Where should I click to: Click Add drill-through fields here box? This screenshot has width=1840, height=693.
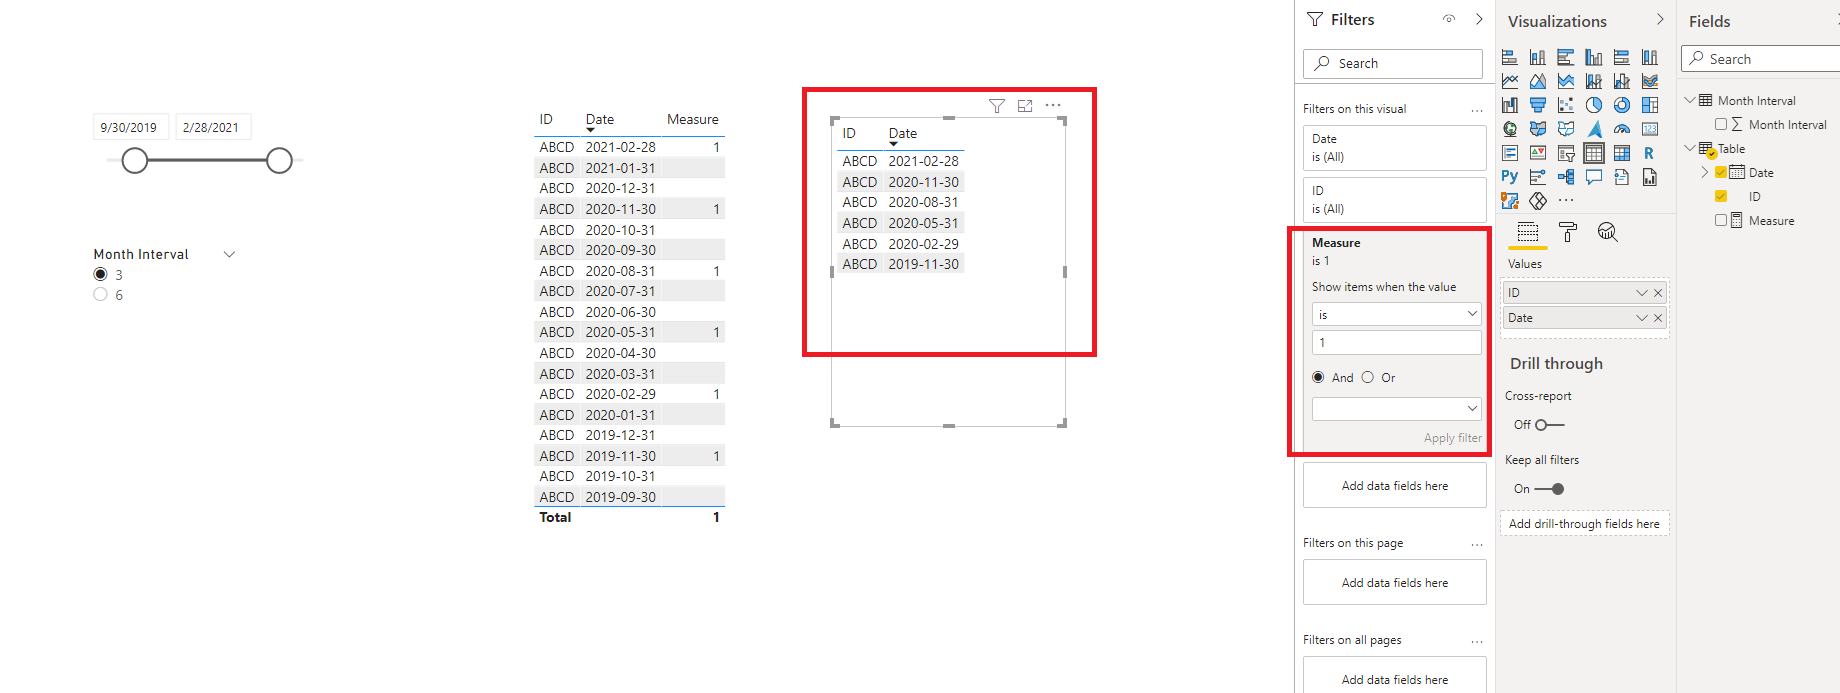(x=1584, y=524)
